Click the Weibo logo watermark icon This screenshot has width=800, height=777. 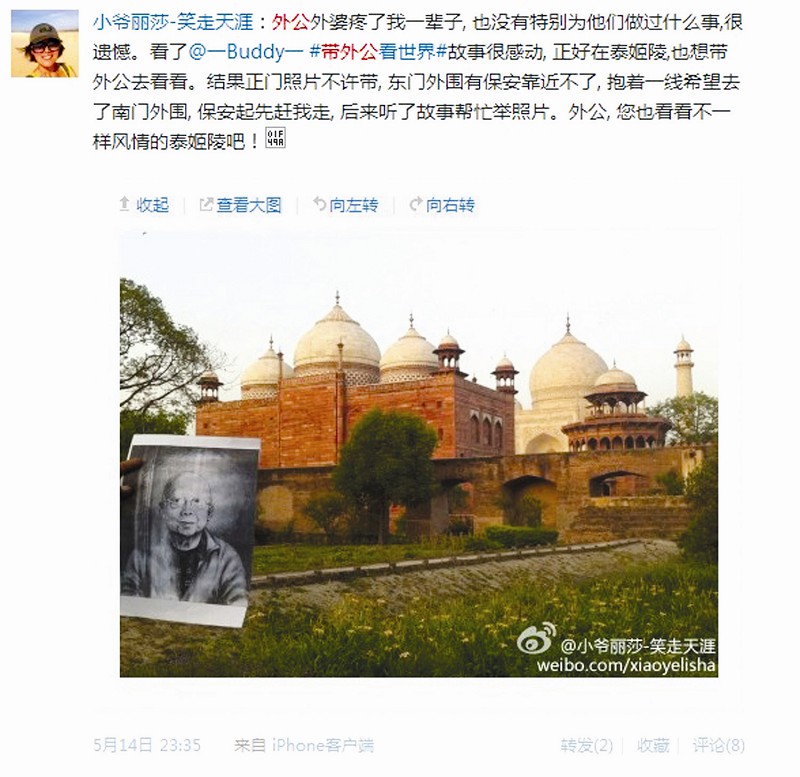[537, 638]
